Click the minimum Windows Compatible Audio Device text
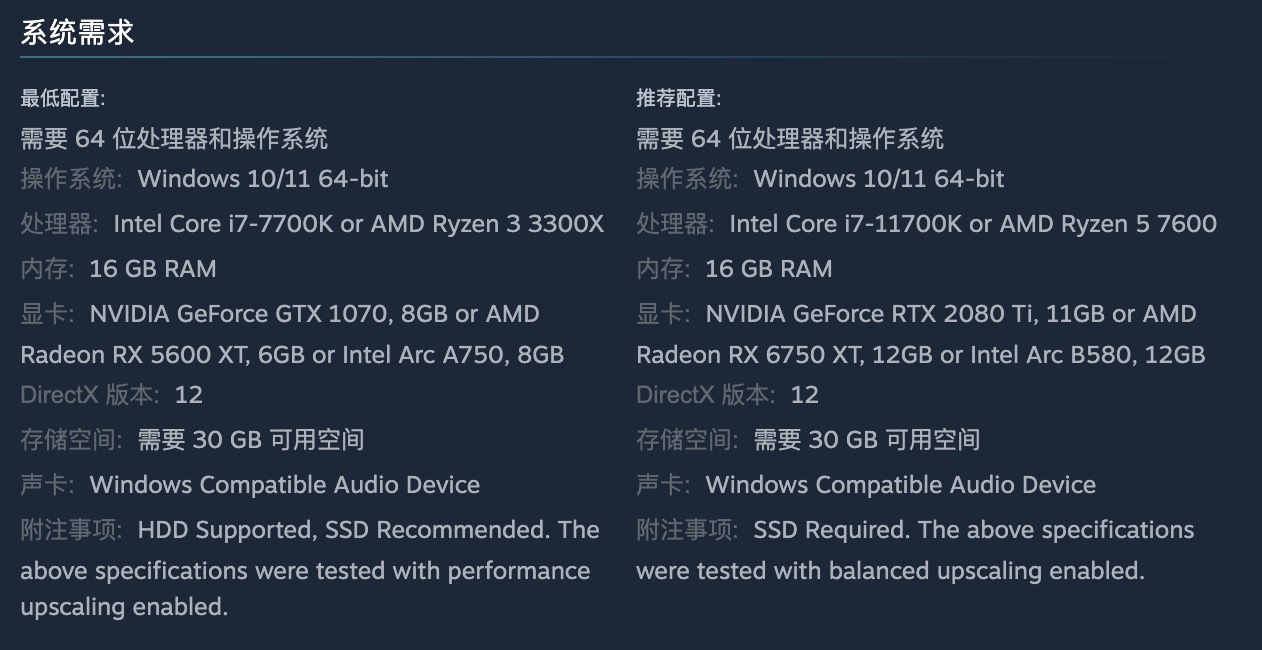Viewport: 1262px width, 650px height. [285, 485]
